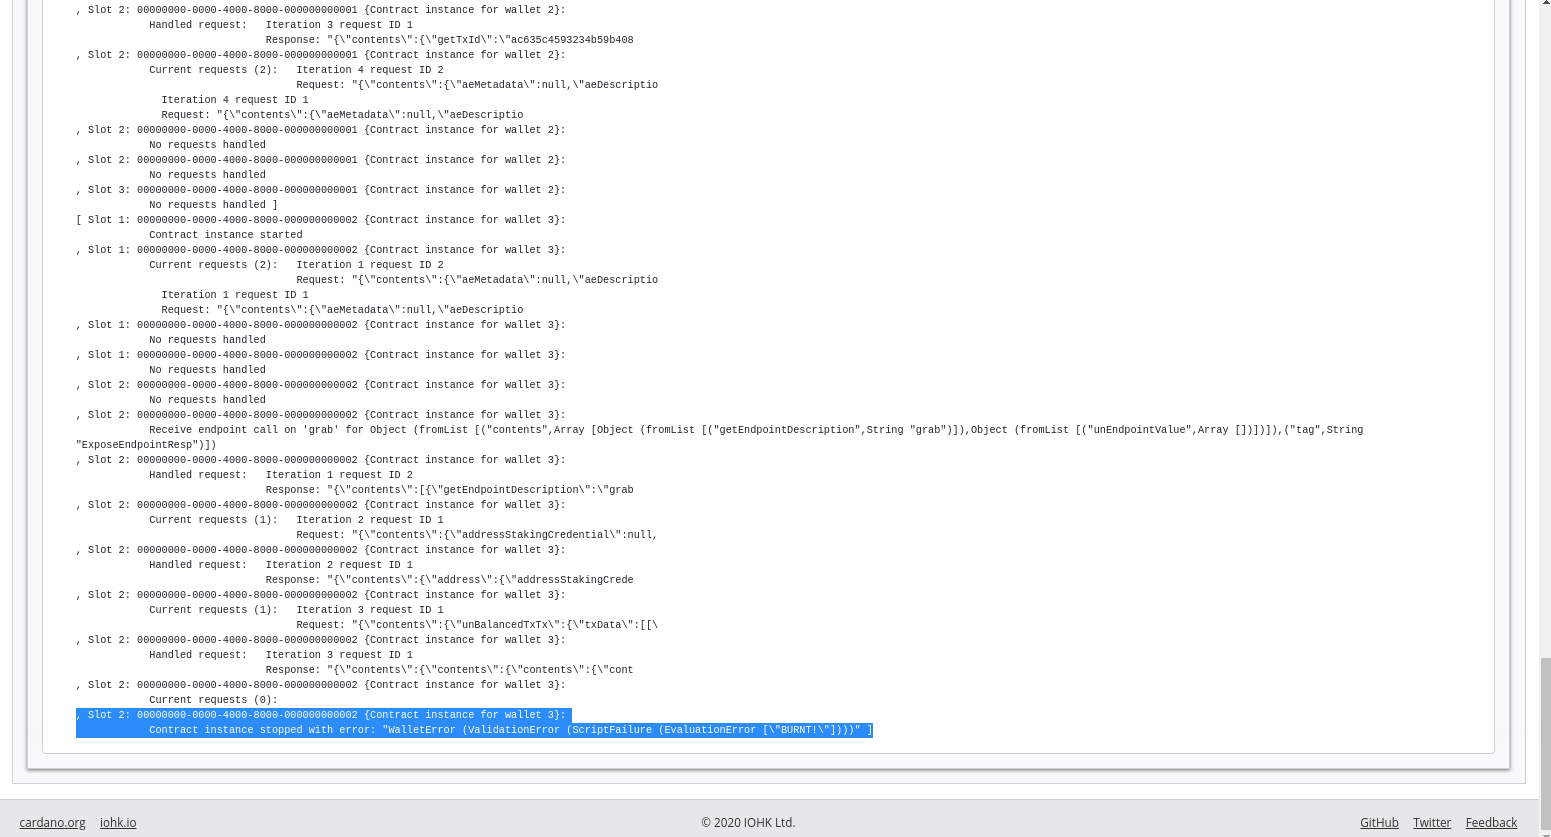This screenshot has height=837, width=1551.
Task: Click the getEndpointDescription grab response line
Action: (449, 490)
